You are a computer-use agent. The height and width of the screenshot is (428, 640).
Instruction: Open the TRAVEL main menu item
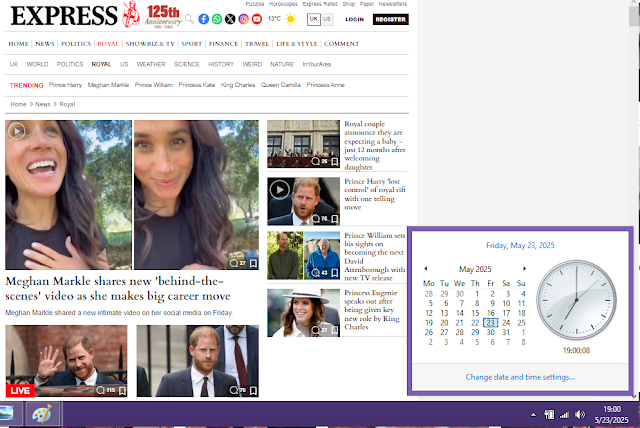(x=257, y=44)
